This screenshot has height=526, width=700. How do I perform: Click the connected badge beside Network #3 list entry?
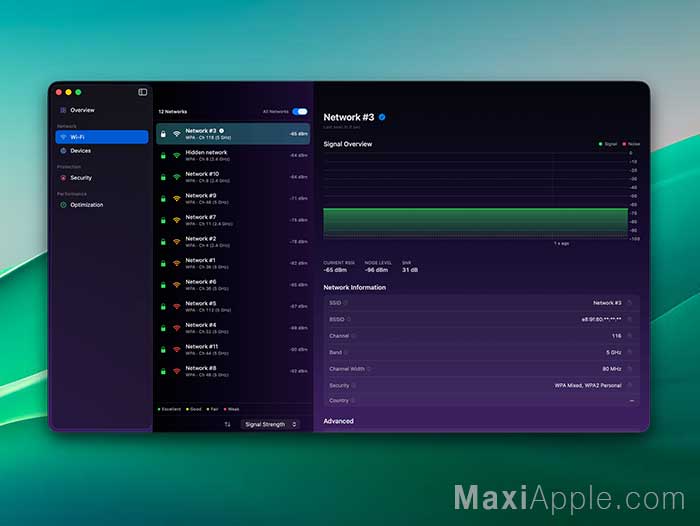221,131
